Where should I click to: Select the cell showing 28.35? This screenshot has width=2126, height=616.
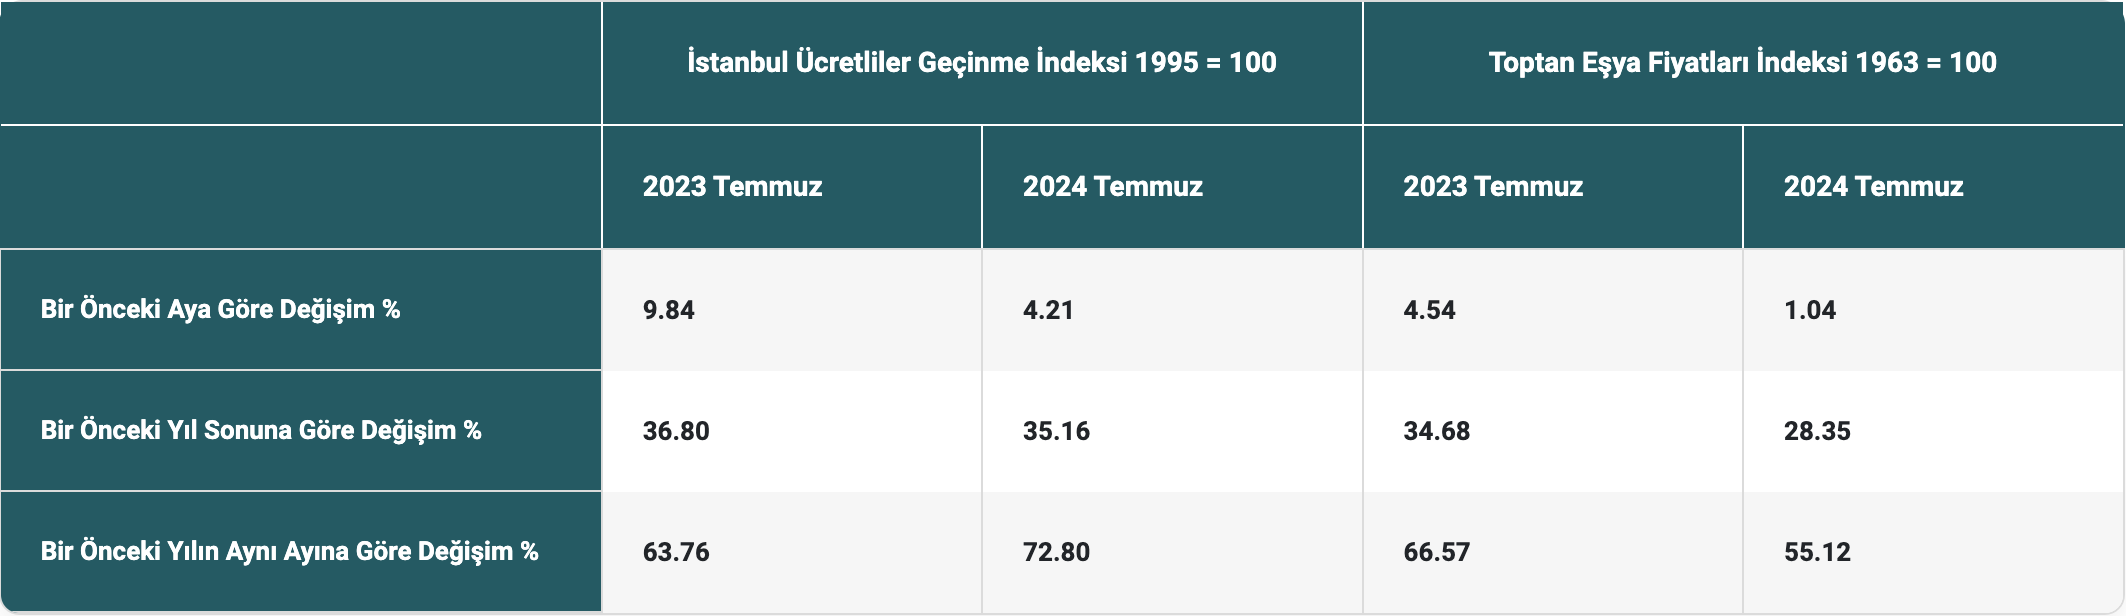(1817, 431)
